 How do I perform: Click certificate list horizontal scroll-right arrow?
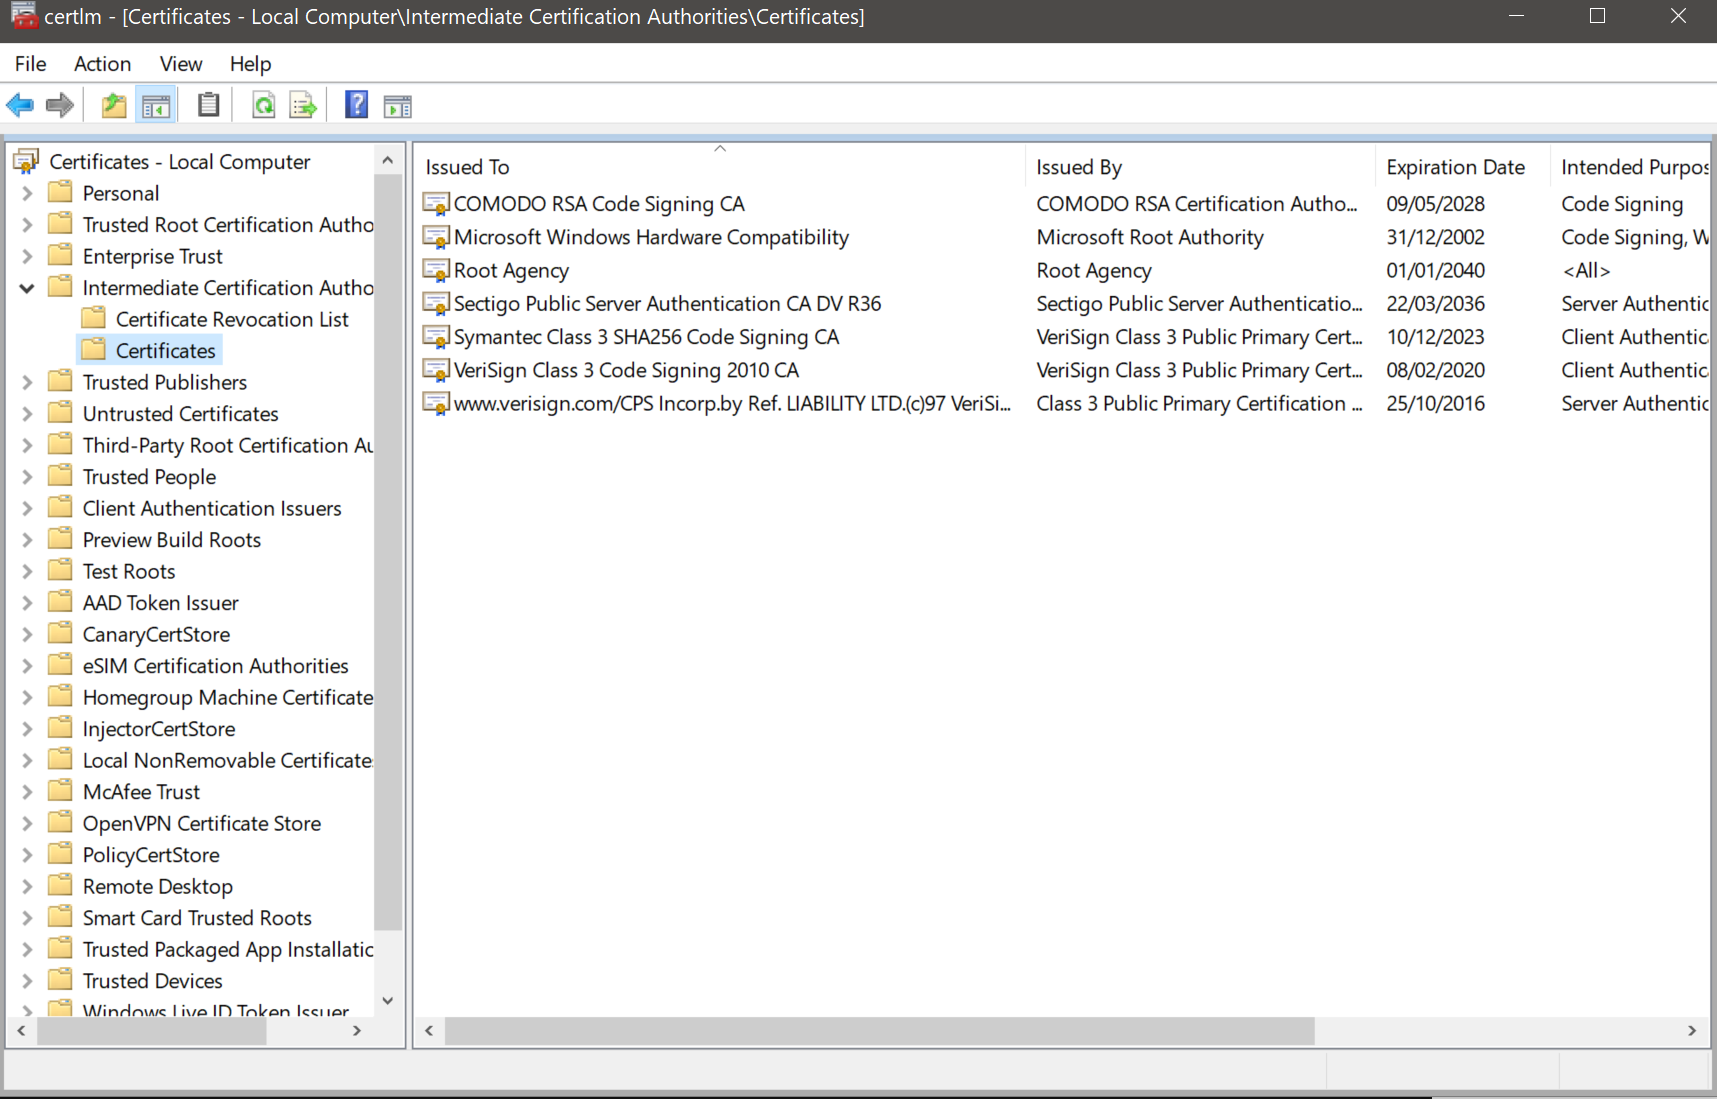(x=1692, y=1030)
